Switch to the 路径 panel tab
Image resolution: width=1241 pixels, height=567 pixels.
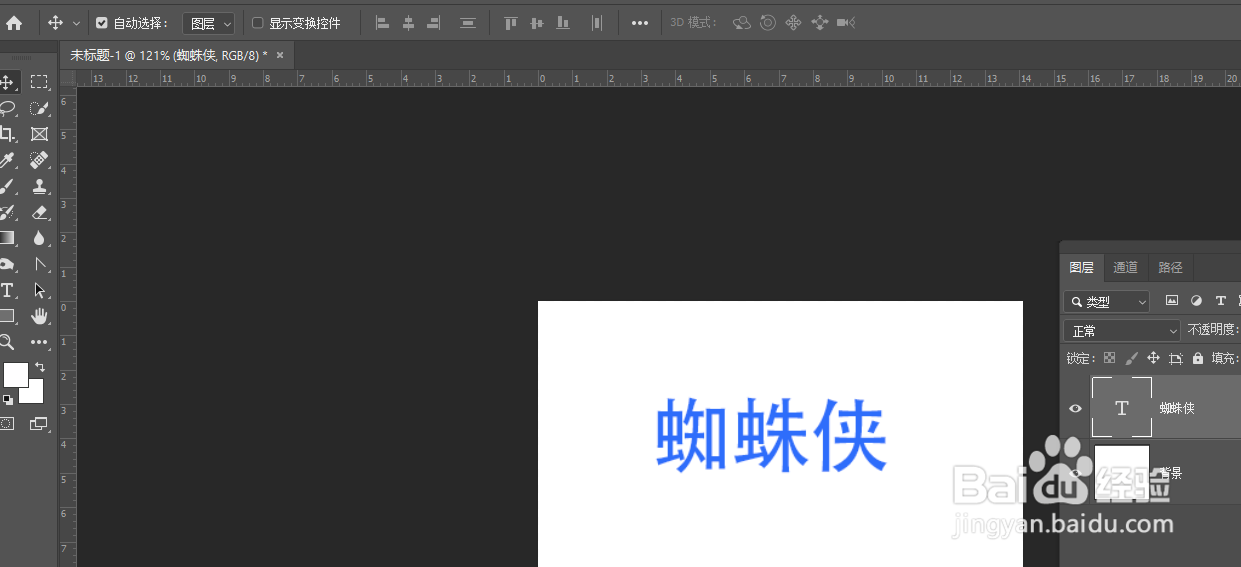[1170, 267]
